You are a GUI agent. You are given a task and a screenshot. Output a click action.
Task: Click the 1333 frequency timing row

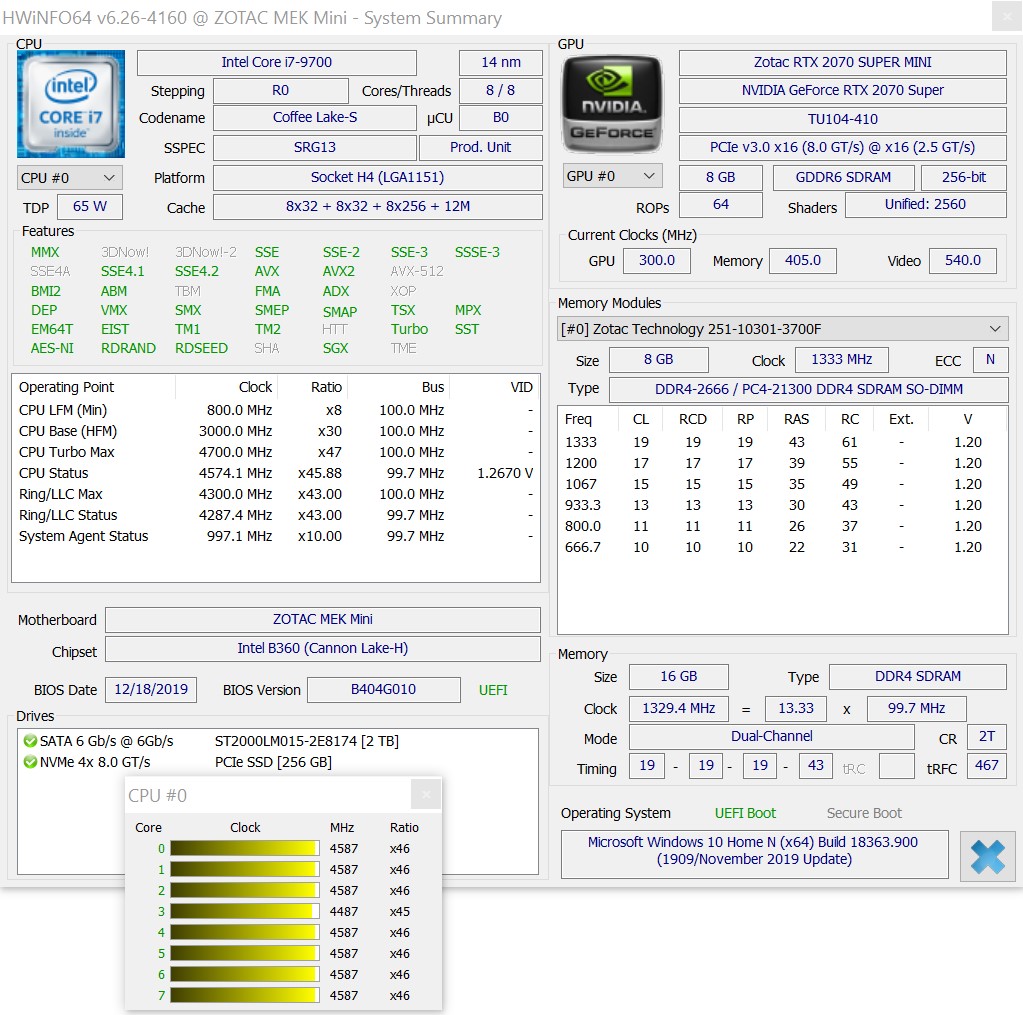(782, 442)
